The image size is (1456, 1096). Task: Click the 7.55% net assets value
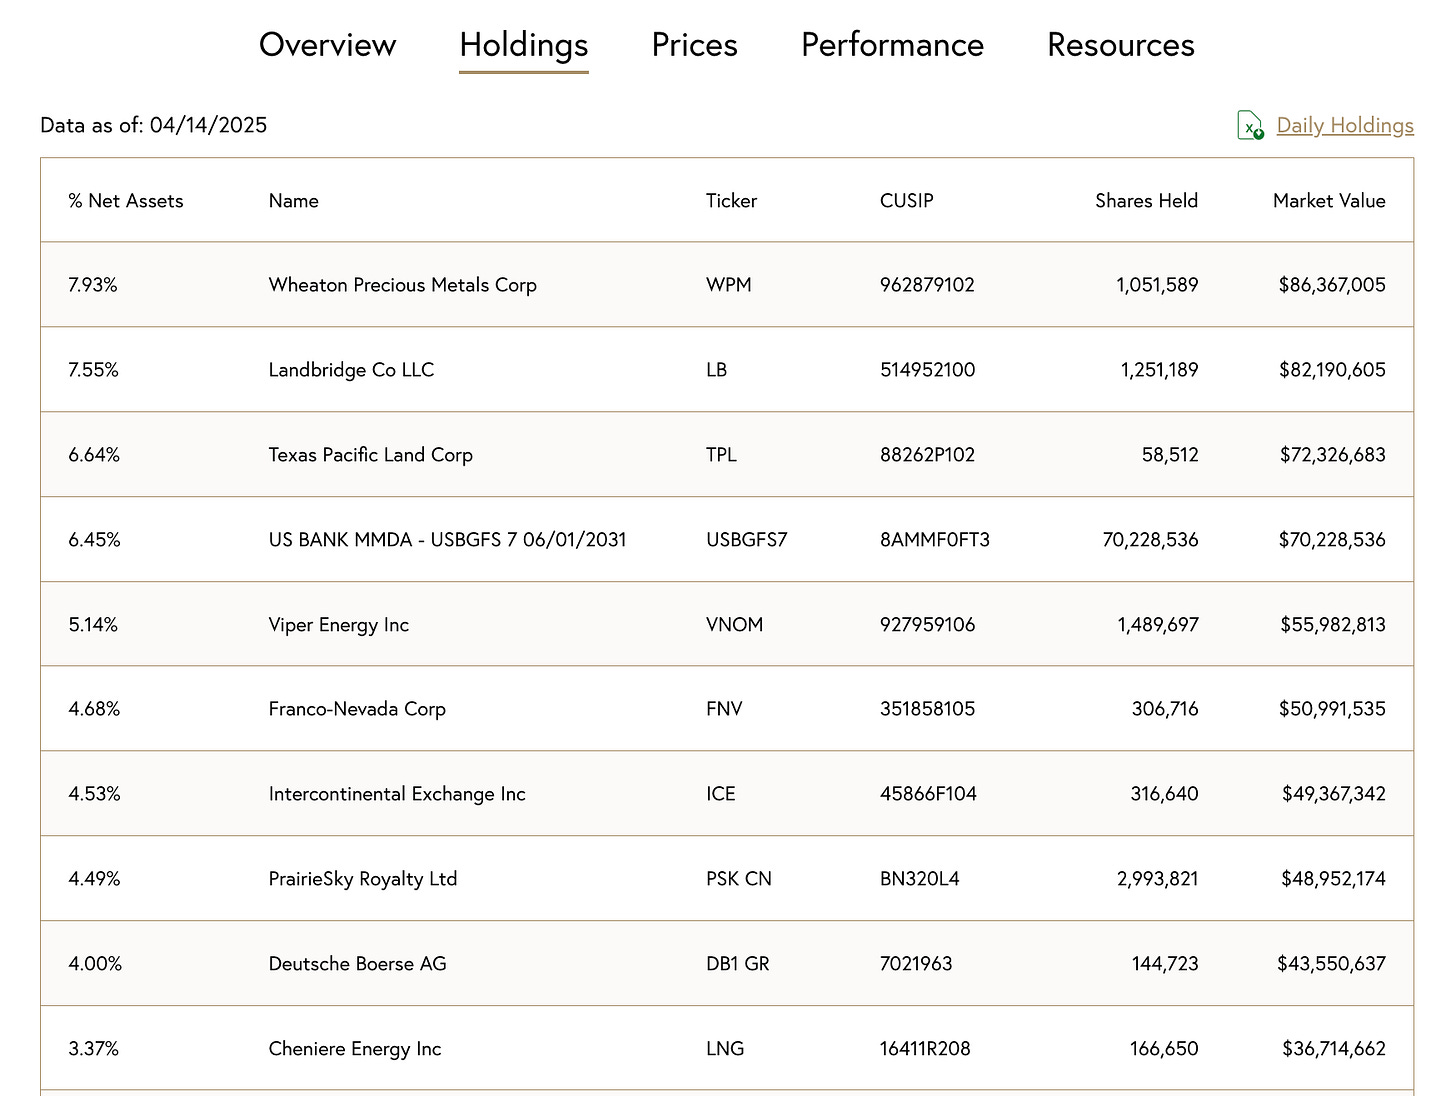tap(93, 370)
